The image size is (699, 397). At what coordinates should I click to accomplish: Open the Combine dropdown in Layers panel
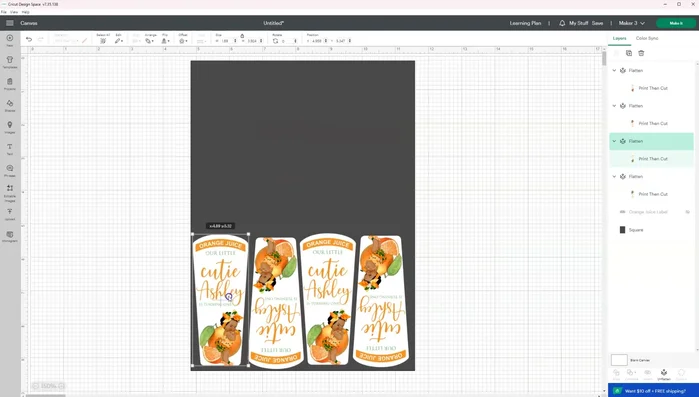[631, 374]
